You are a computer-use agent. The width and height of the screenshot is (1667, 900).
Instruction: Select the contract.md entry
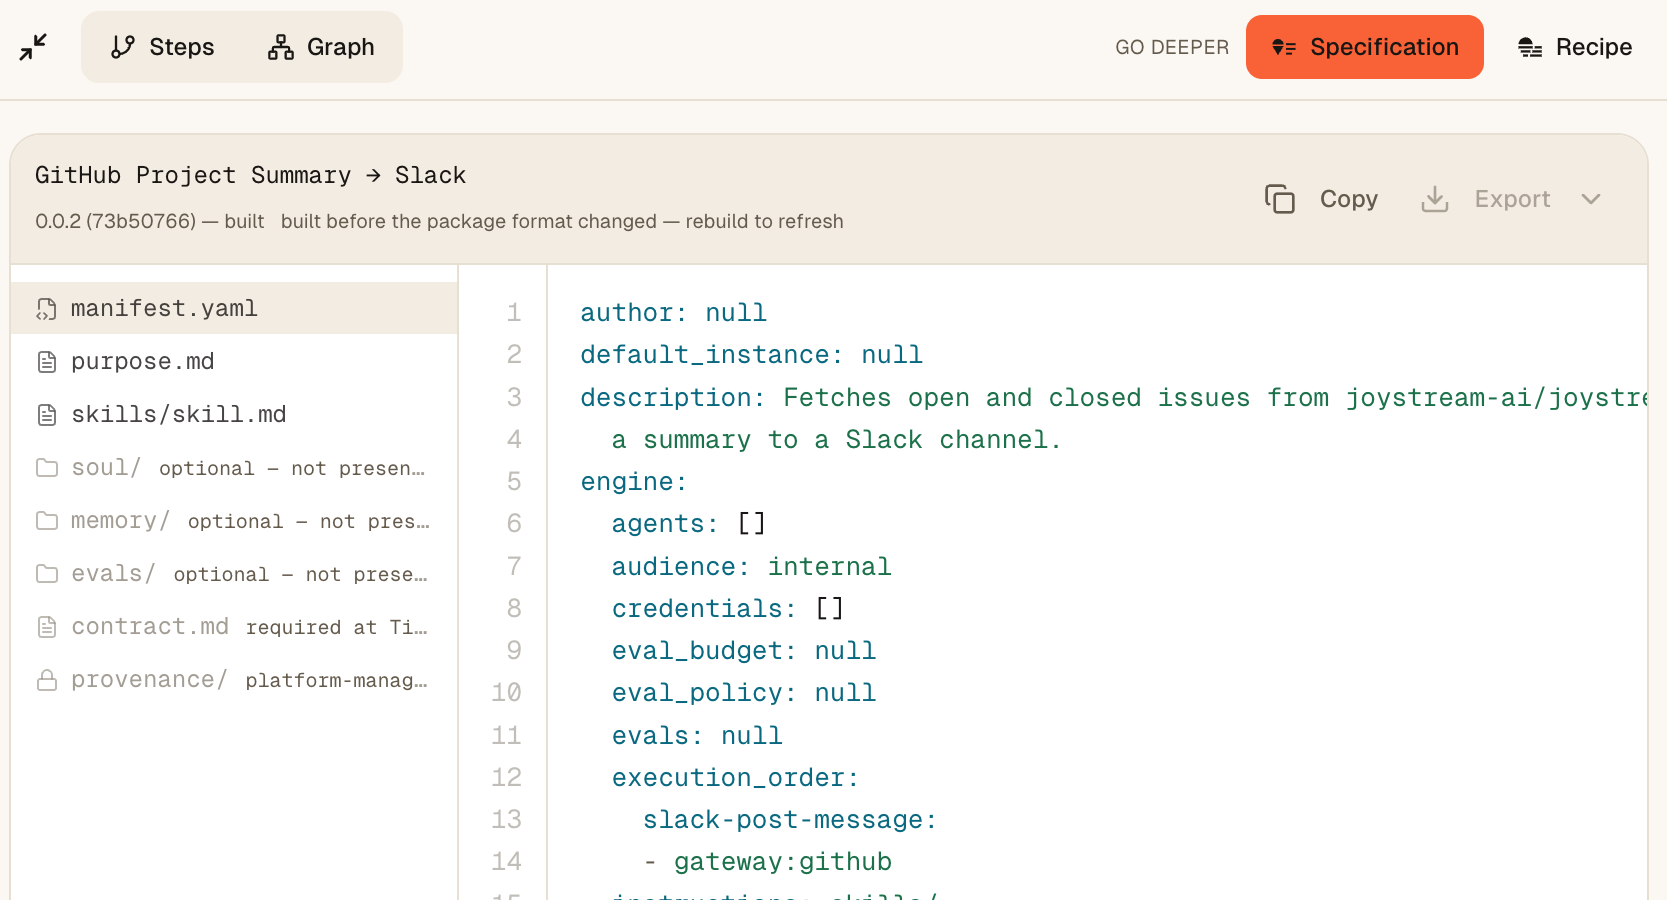tap(234, 626)
